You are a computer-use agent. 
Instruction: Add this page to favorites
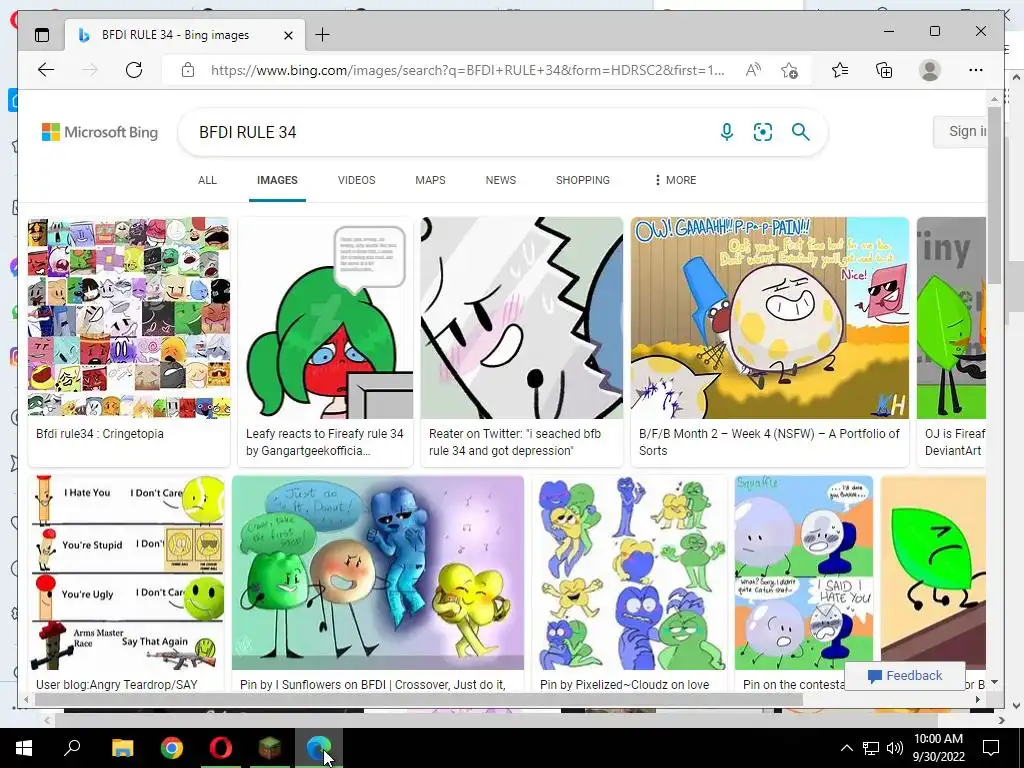789,70
